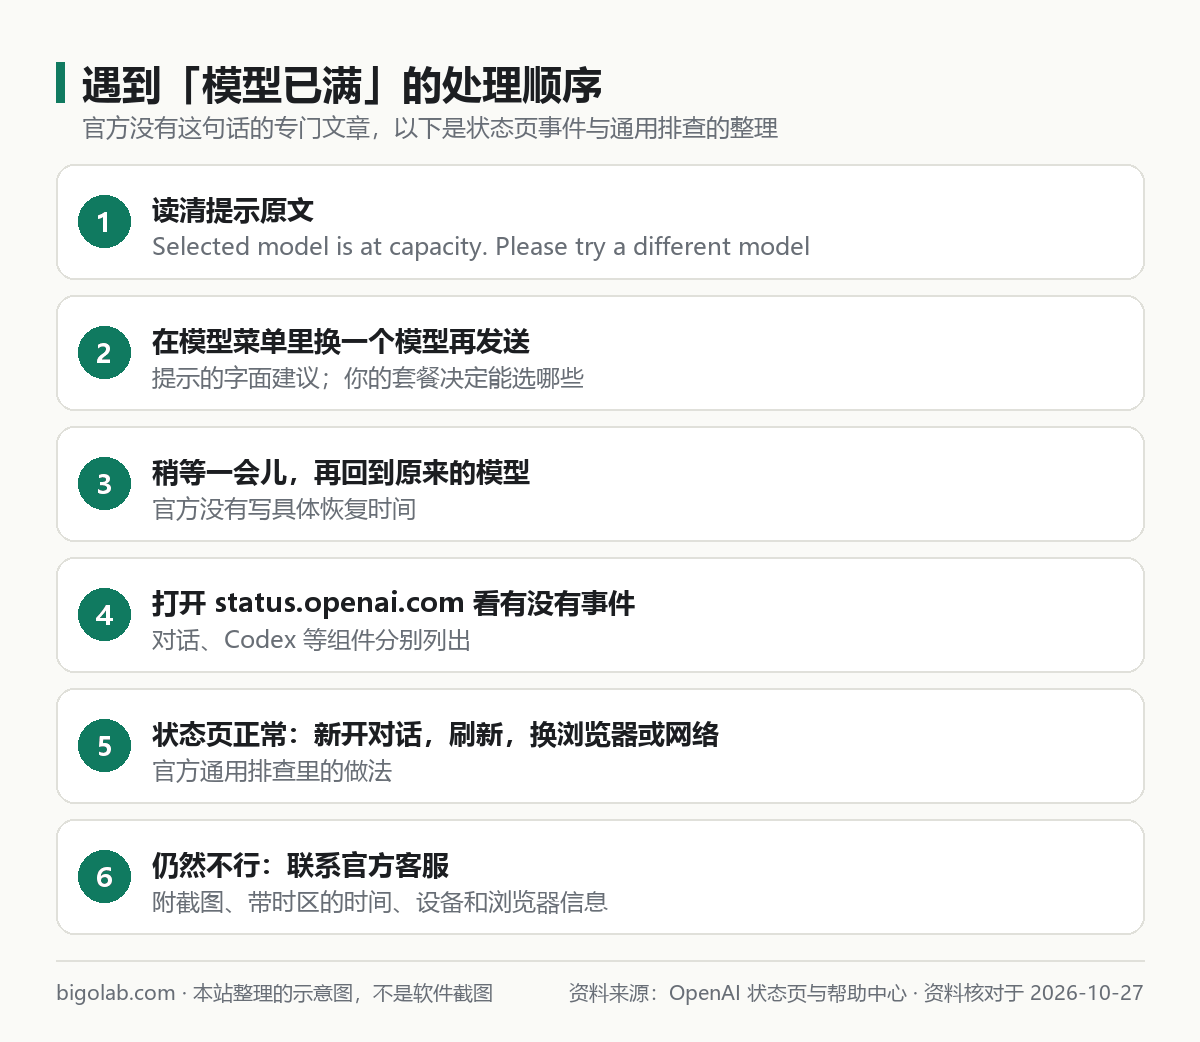Click the green number 2 circle
This screenshot has height=1042, width=1200.
point(104,353)
